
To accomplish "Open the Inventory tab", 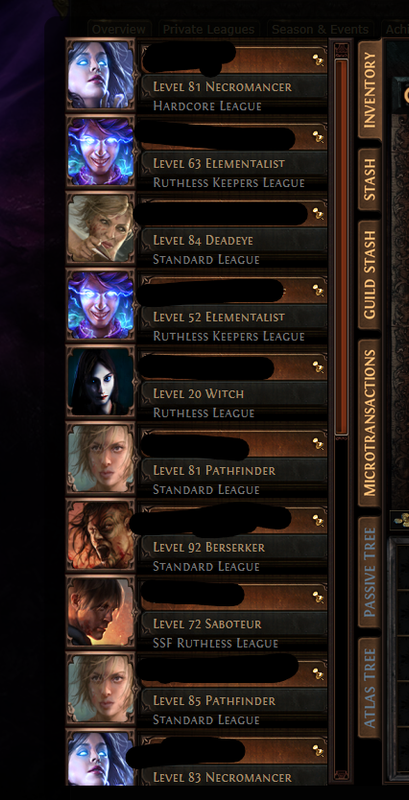I will 369,90.
